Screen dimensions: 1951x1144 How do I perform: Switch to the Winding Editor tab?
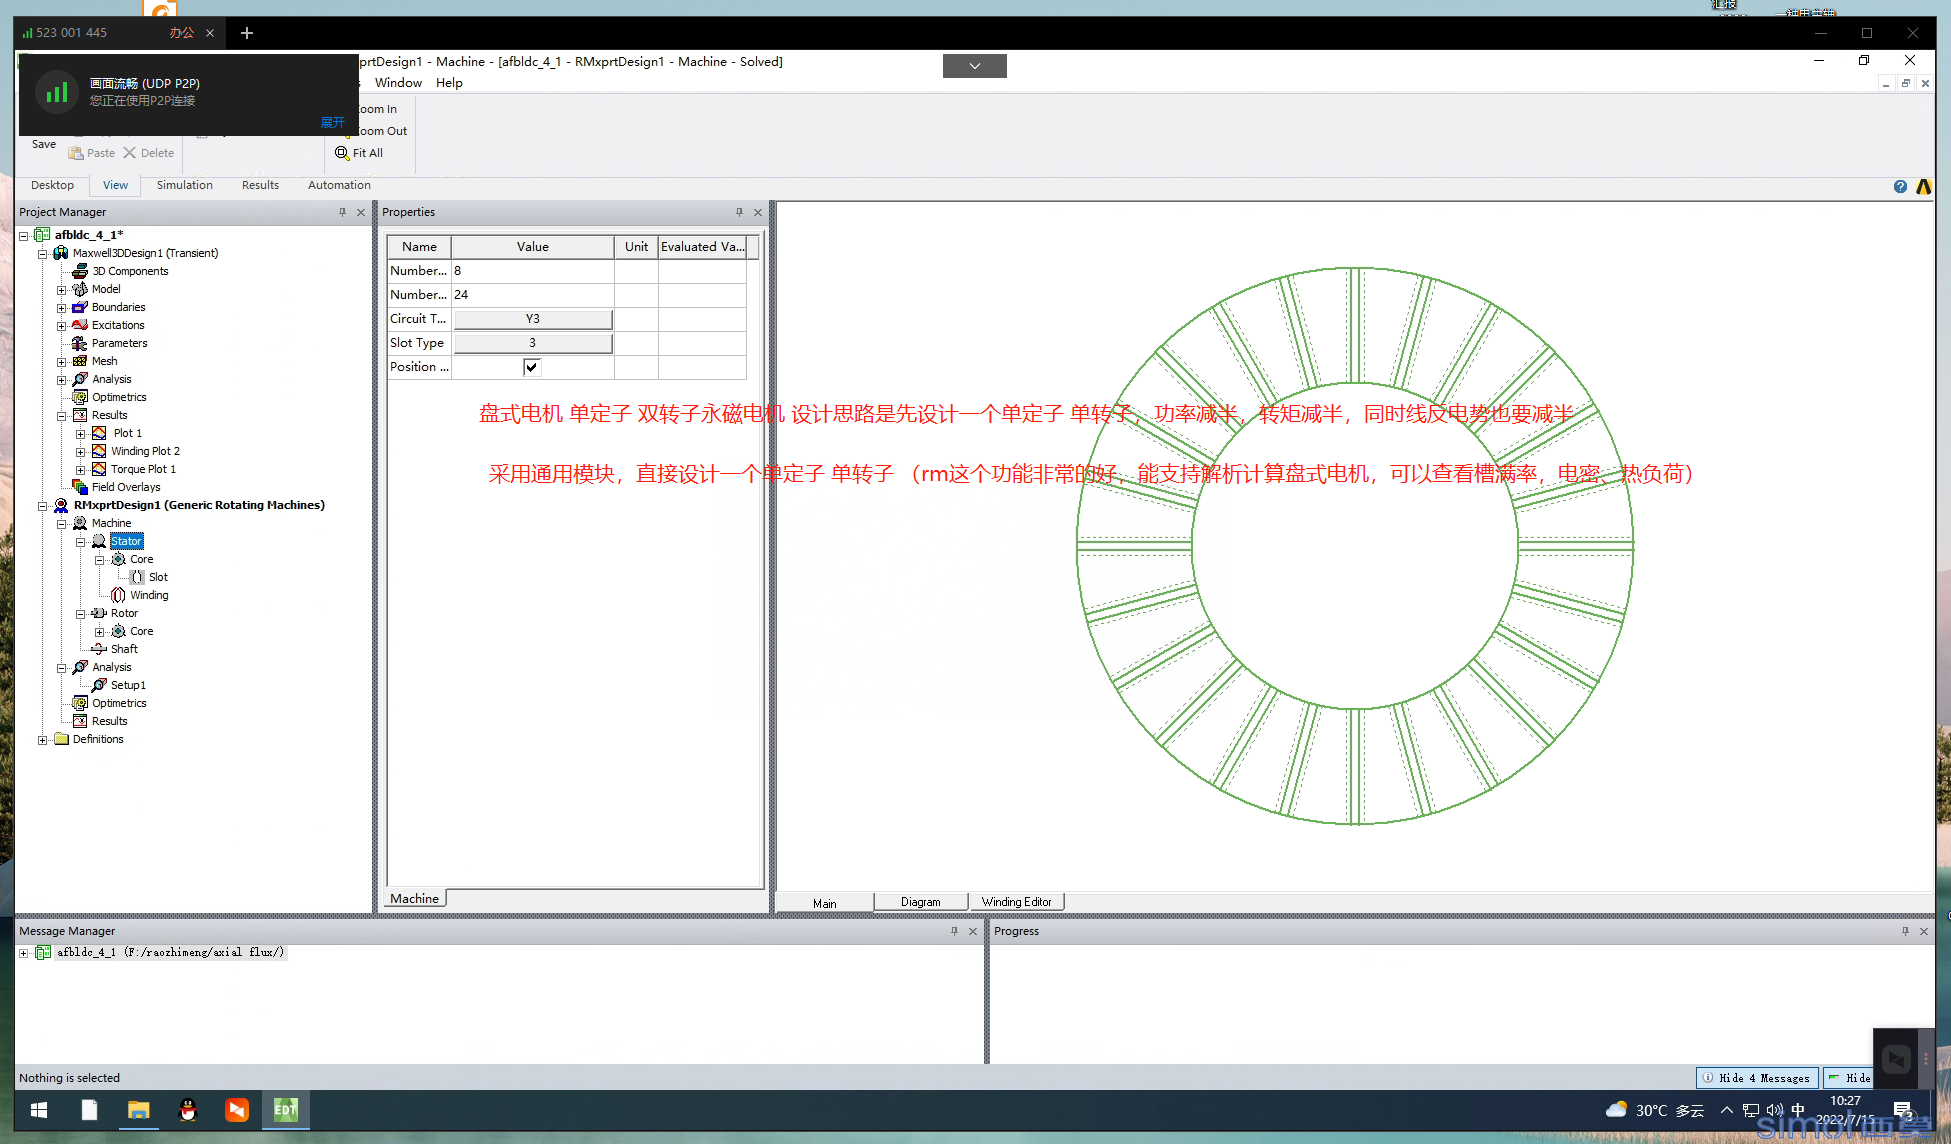tap(1016, 902)
